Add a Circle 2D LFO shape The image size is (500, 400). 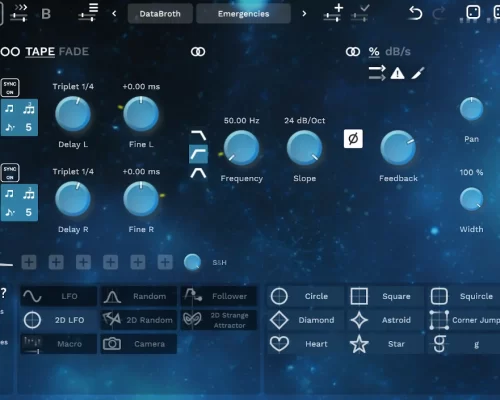(x=305, y=296)
